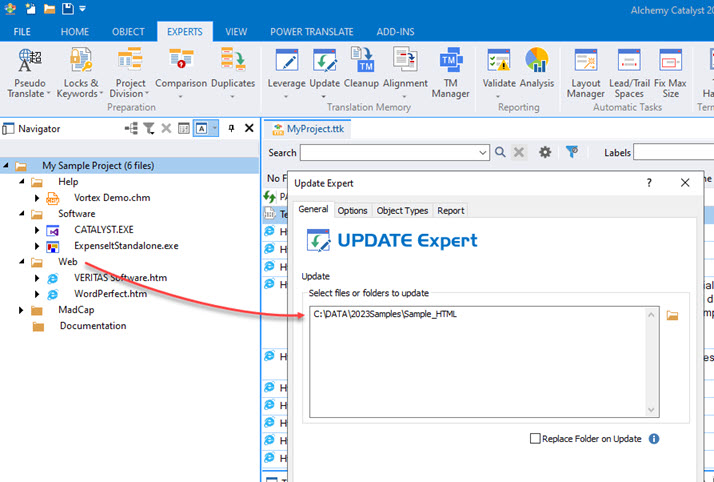Screen dimensions: 714x482
Task: Open the TM Manager
Action: [451, 73]
